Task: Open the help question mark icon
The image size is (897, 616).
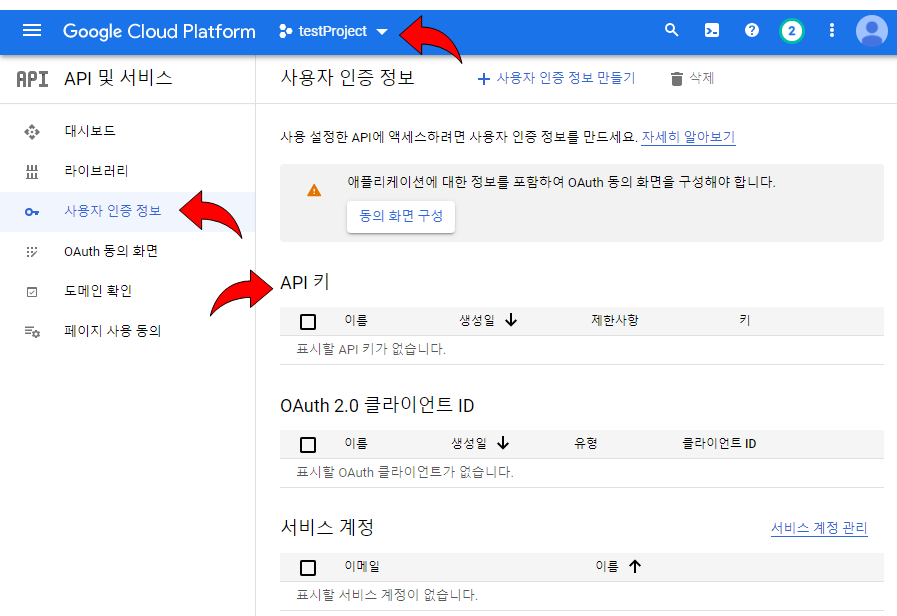Action: click(752, 30)
